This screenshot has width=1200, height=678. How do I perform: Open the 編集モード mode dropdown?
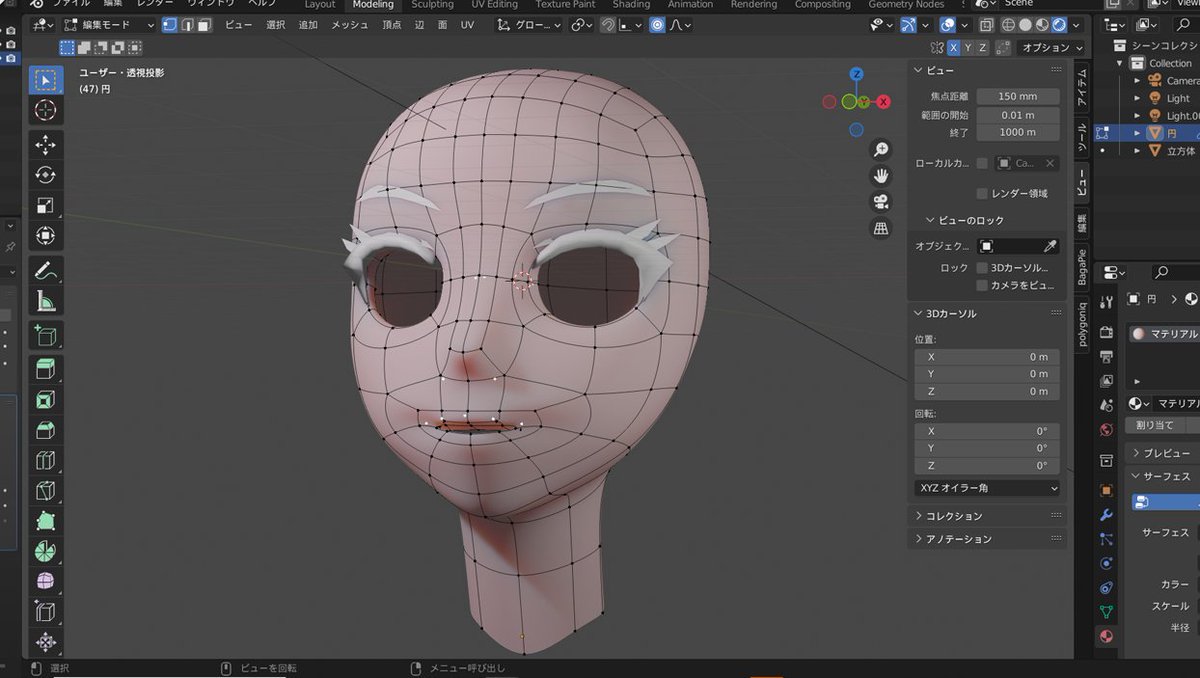(x=108, y=25)
